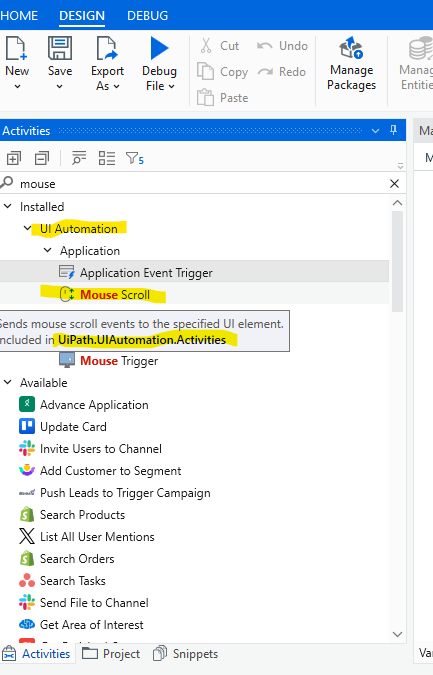
Task: Collapse the Installed section
Action: [x=8, y=207]
